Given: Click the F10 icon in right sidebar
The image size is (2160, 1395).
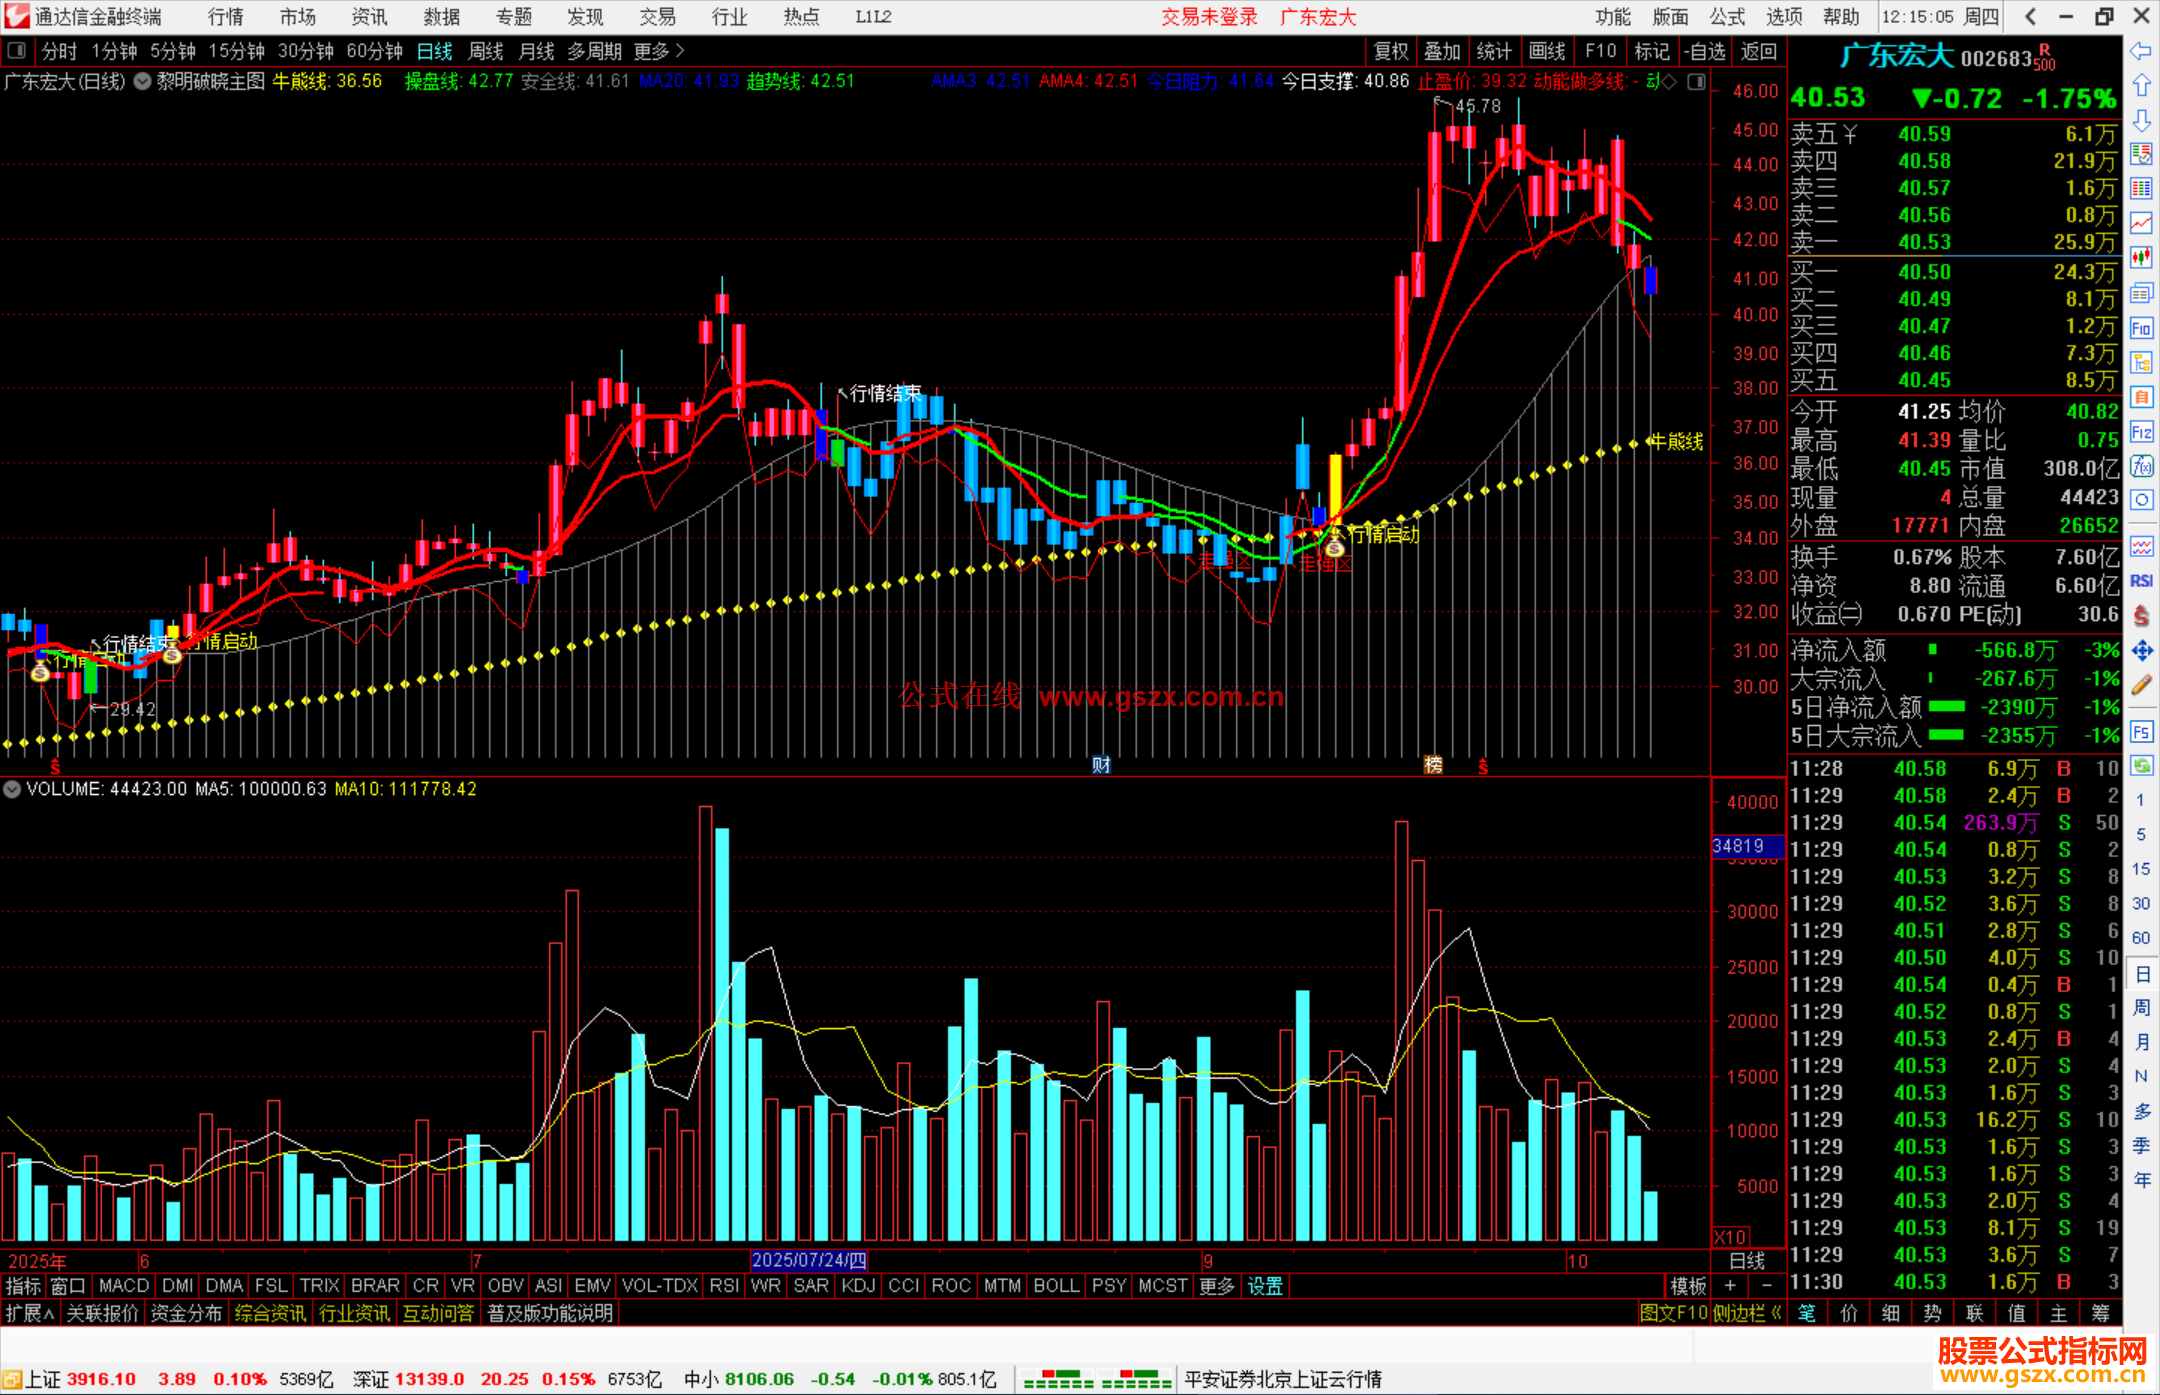Looking at the screenshot, I should tap(2141, 328).
